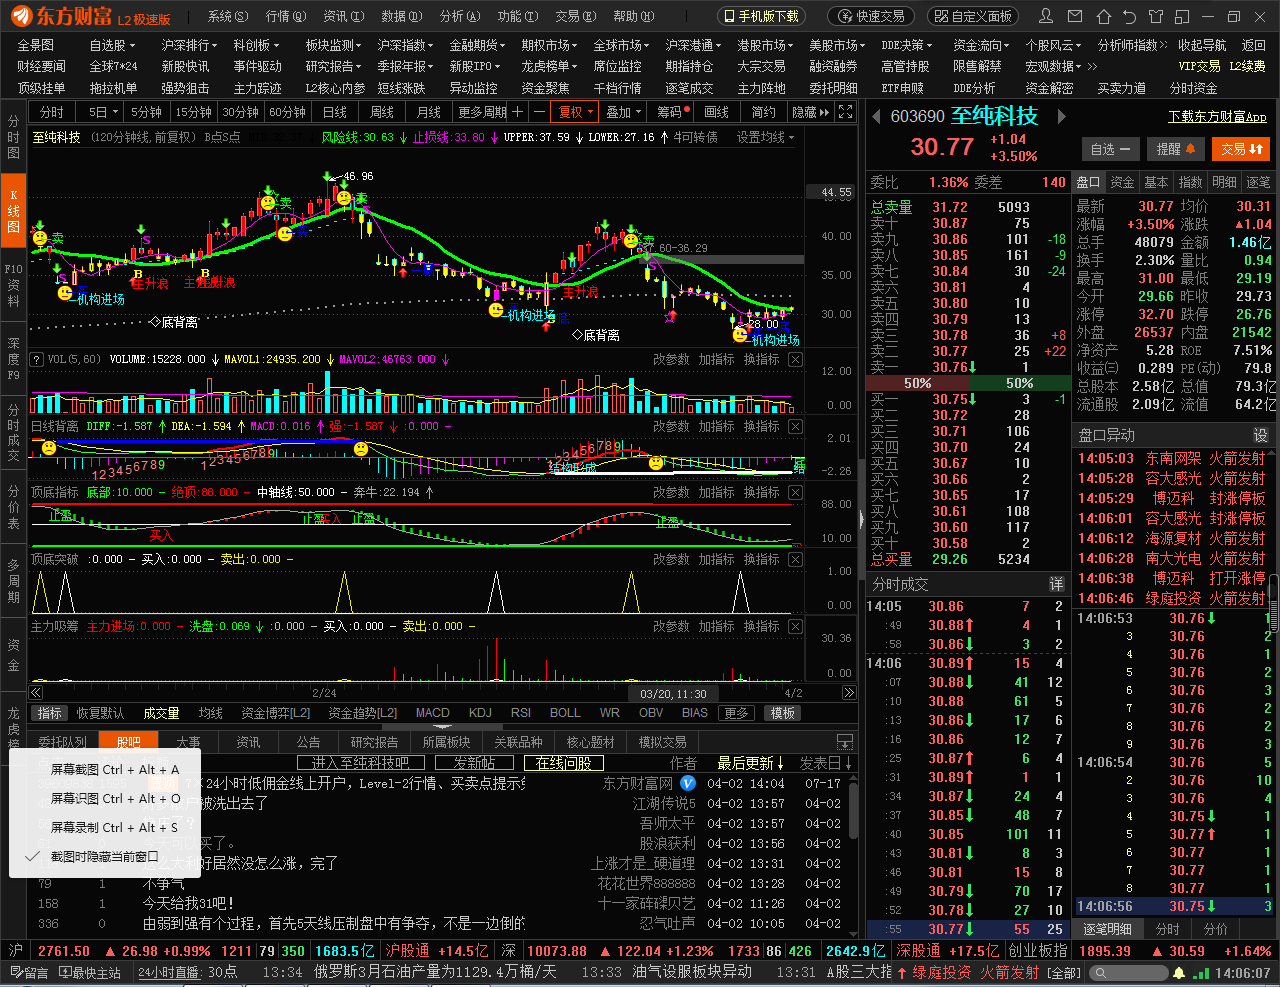
Task: Toggle 截图时隐藏当前窗口 option
Action: click(105, 856)
